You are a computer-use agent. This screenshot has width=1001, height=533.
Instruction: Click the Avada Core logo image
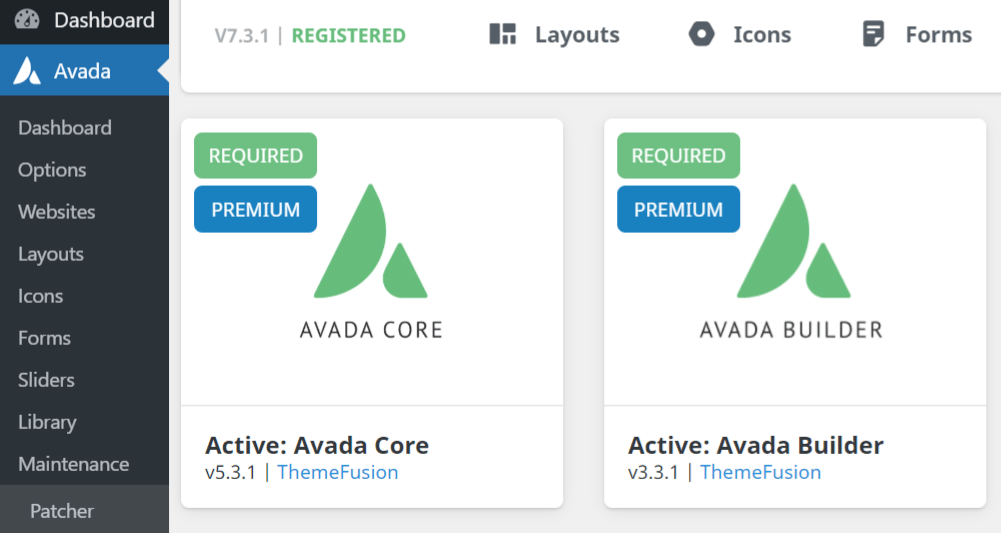371,241
